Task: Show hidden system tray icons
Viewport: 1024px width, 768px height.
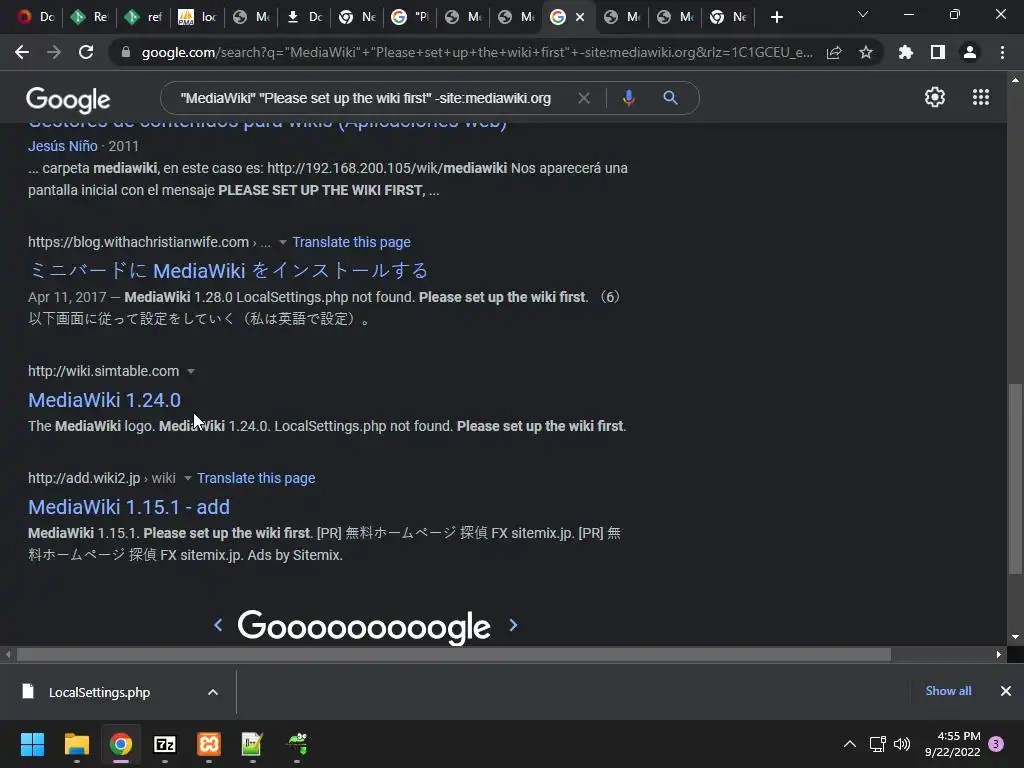Action: (x=850, y=744)
